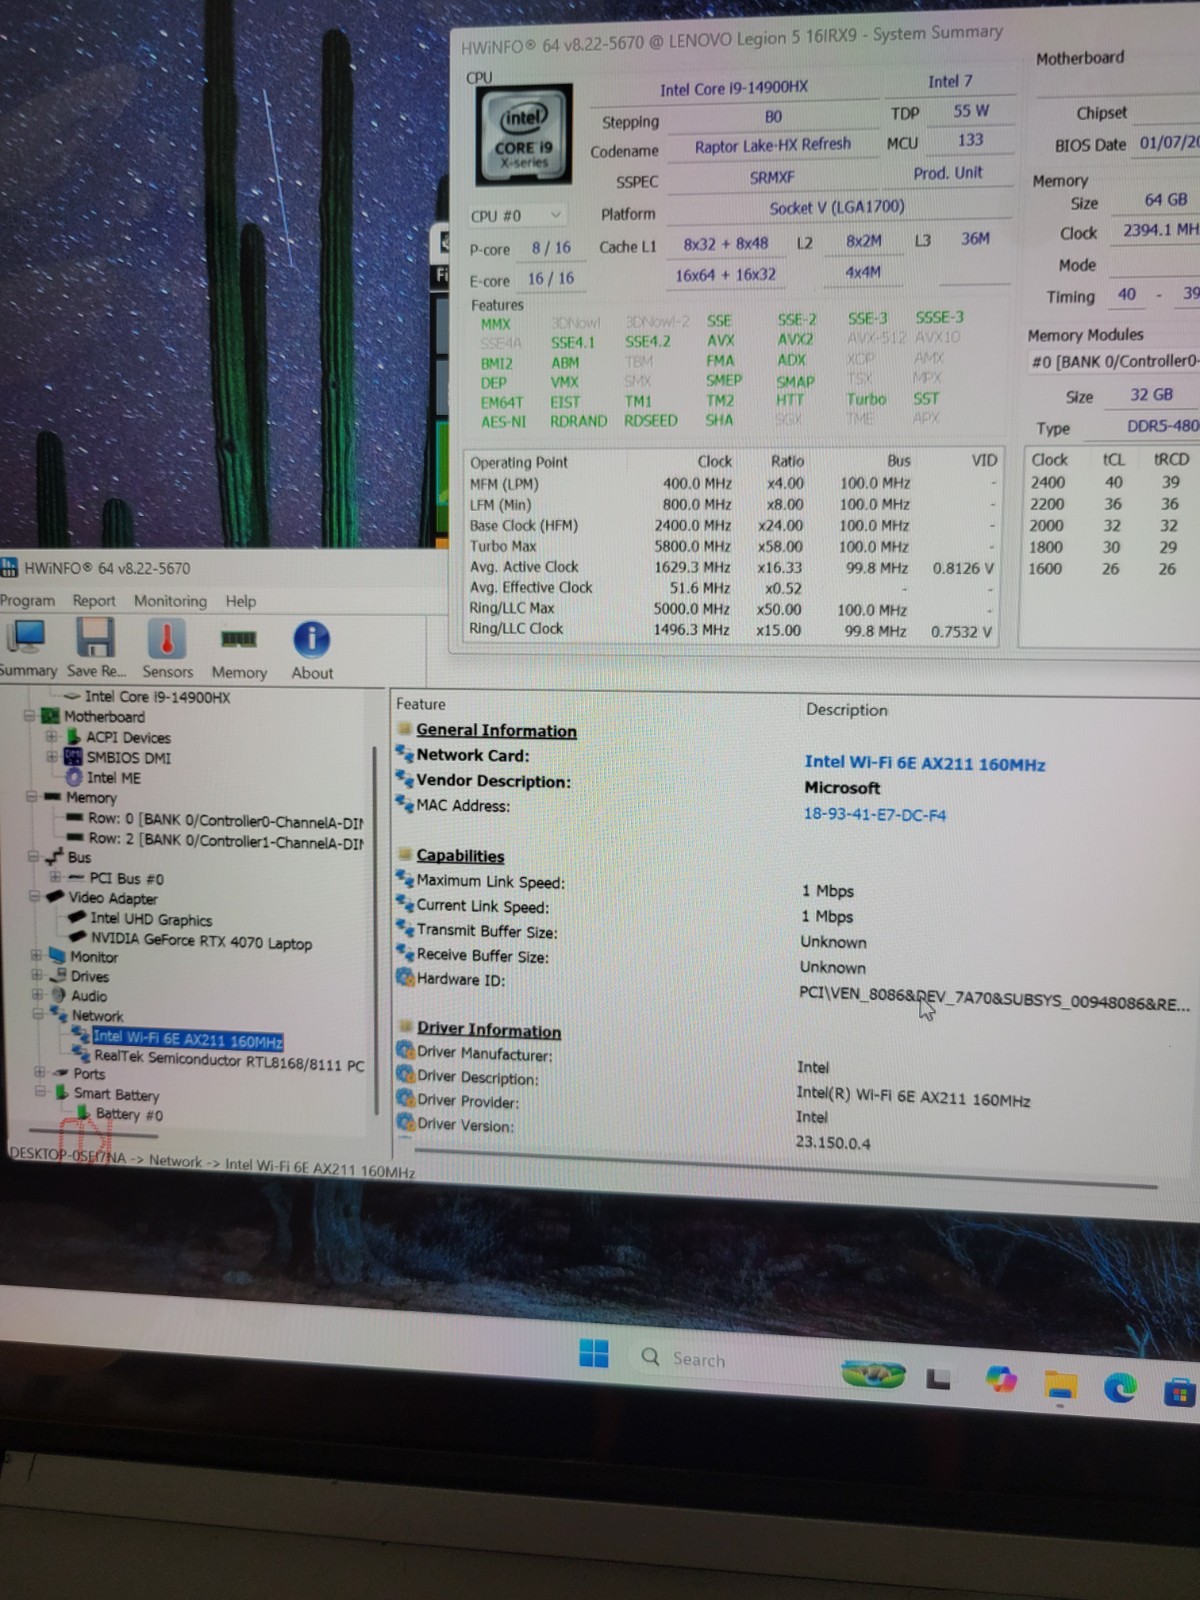Viewport: 1200px width, 1600px height.
Task: Click the 64 GB memory size value
Action: 1165,200
